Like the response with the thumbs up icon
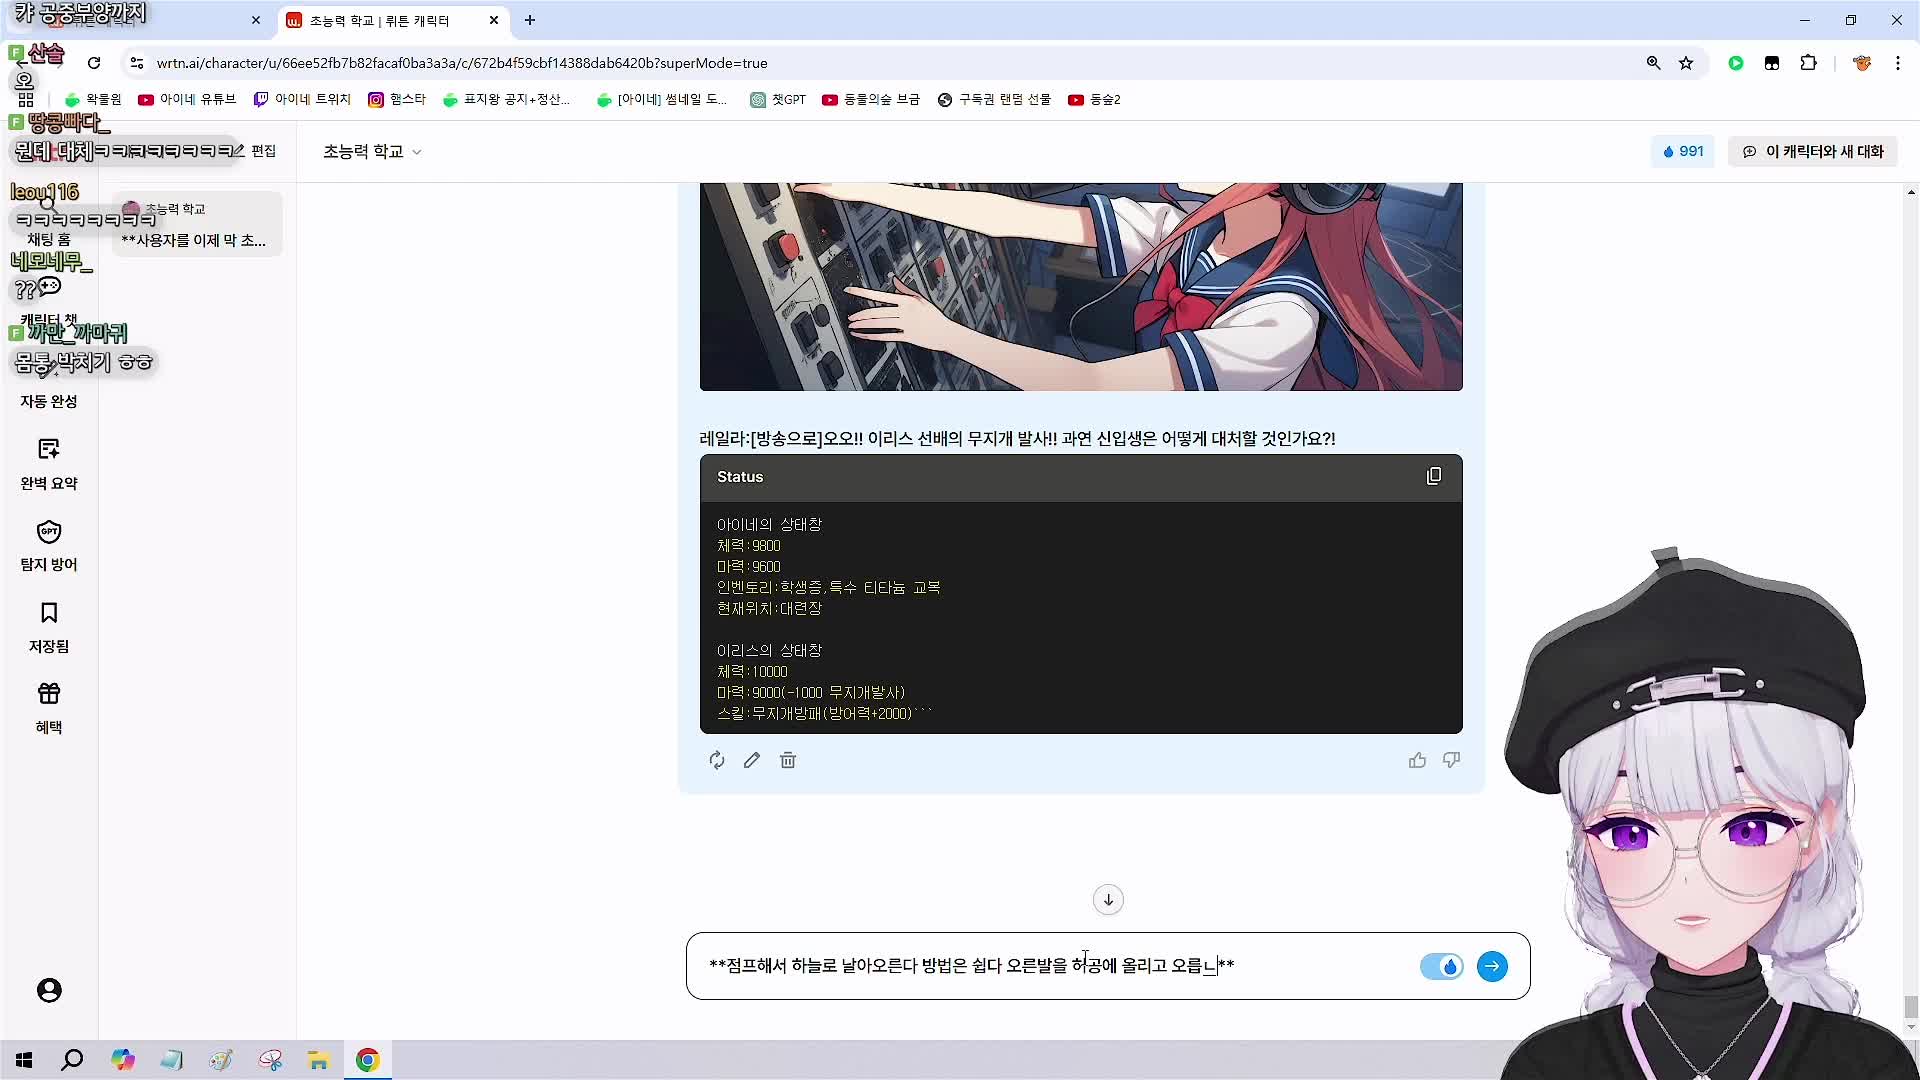Image resolution: width=1920 pixels, height=1080 pixels. tap(1417, 760)
